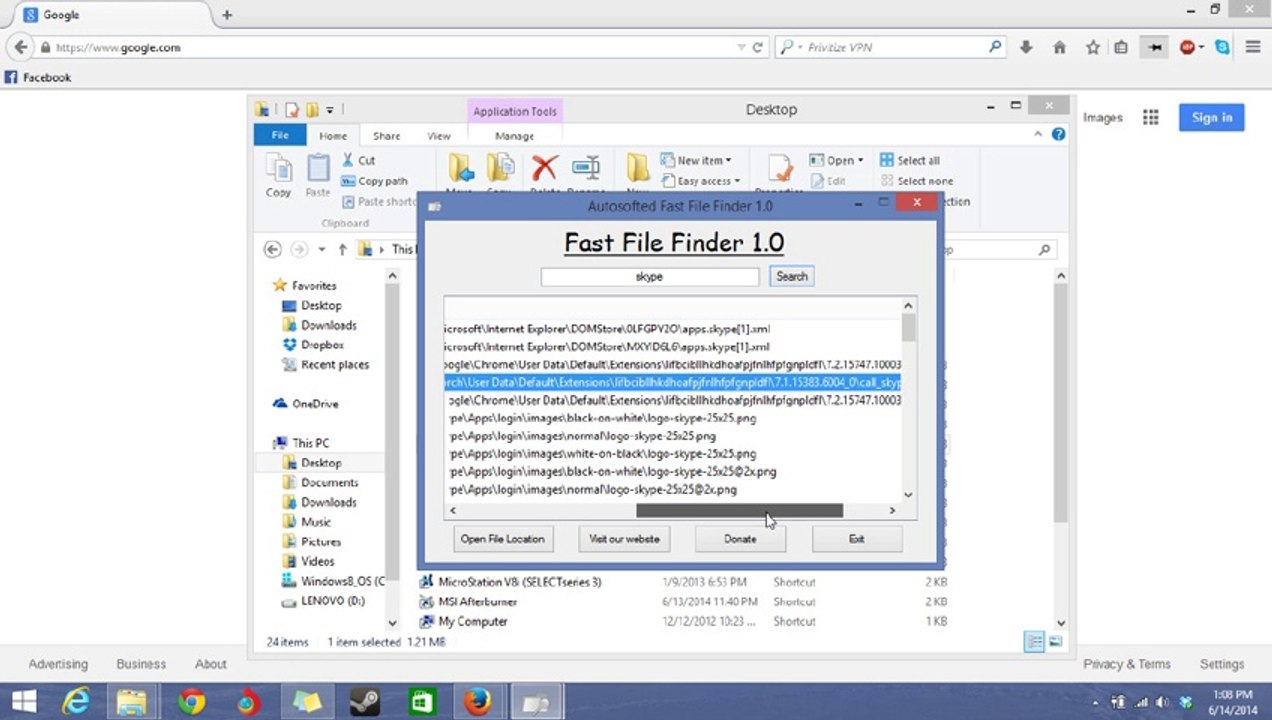Click the red Delete icon in ribbon
The width and height of the screenshot is (1272, 720).
point(545,168)
